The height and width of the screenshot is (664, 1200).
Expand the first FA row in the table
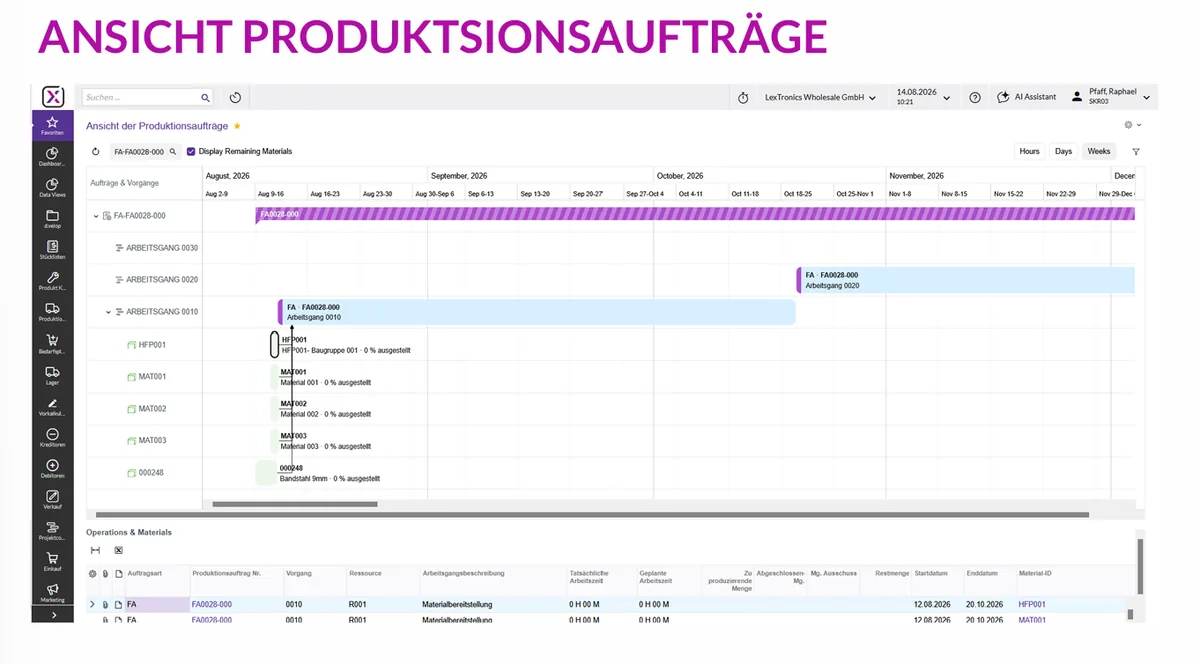coord(92,605)
